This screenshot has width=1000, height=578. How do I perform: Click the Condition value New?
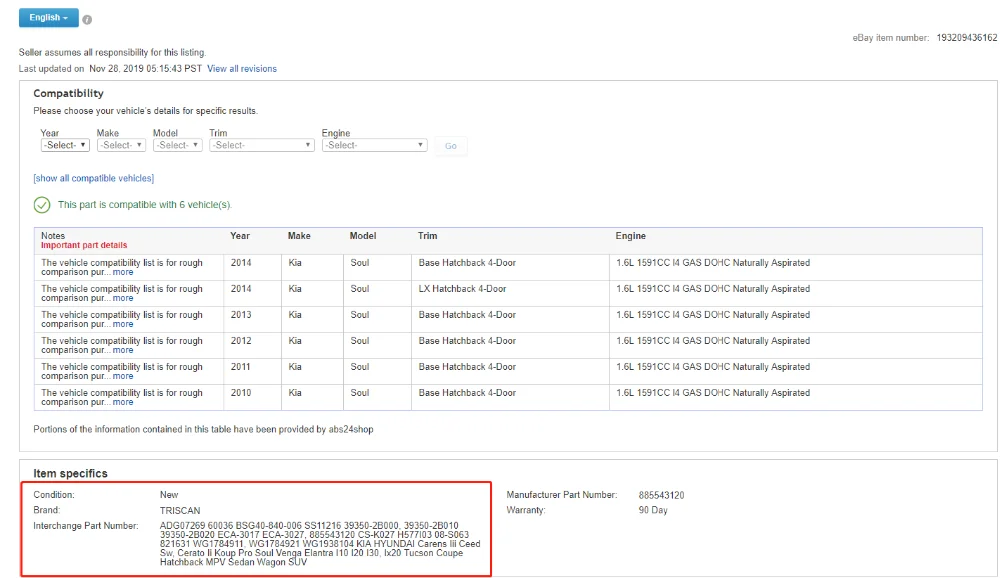tap(169, 495)
